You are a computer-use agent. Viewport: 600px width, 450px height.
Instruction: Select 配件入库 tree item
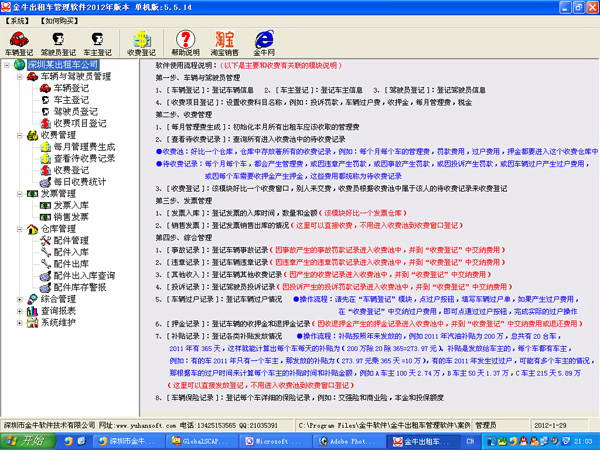tap(71, 252)
